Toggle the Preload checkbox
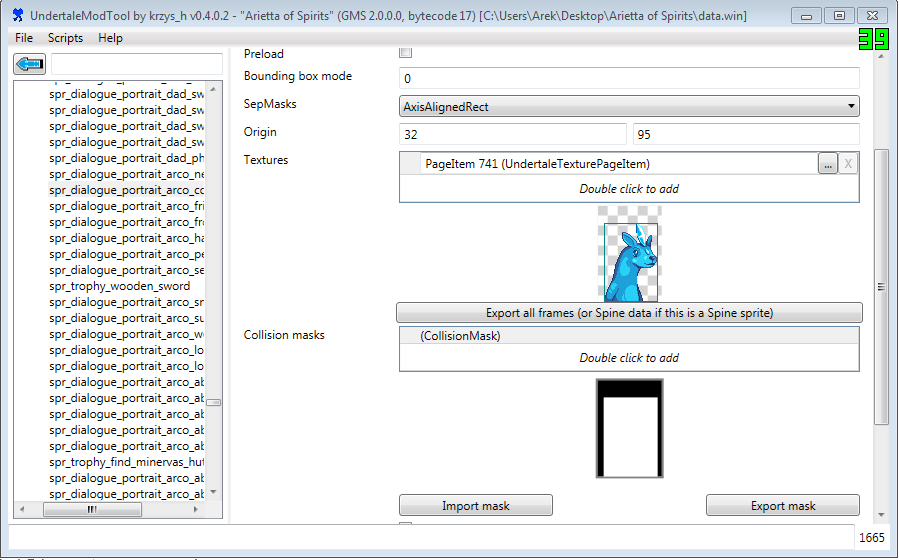This screenshot has width=899, height=560. tap(405, 54)
